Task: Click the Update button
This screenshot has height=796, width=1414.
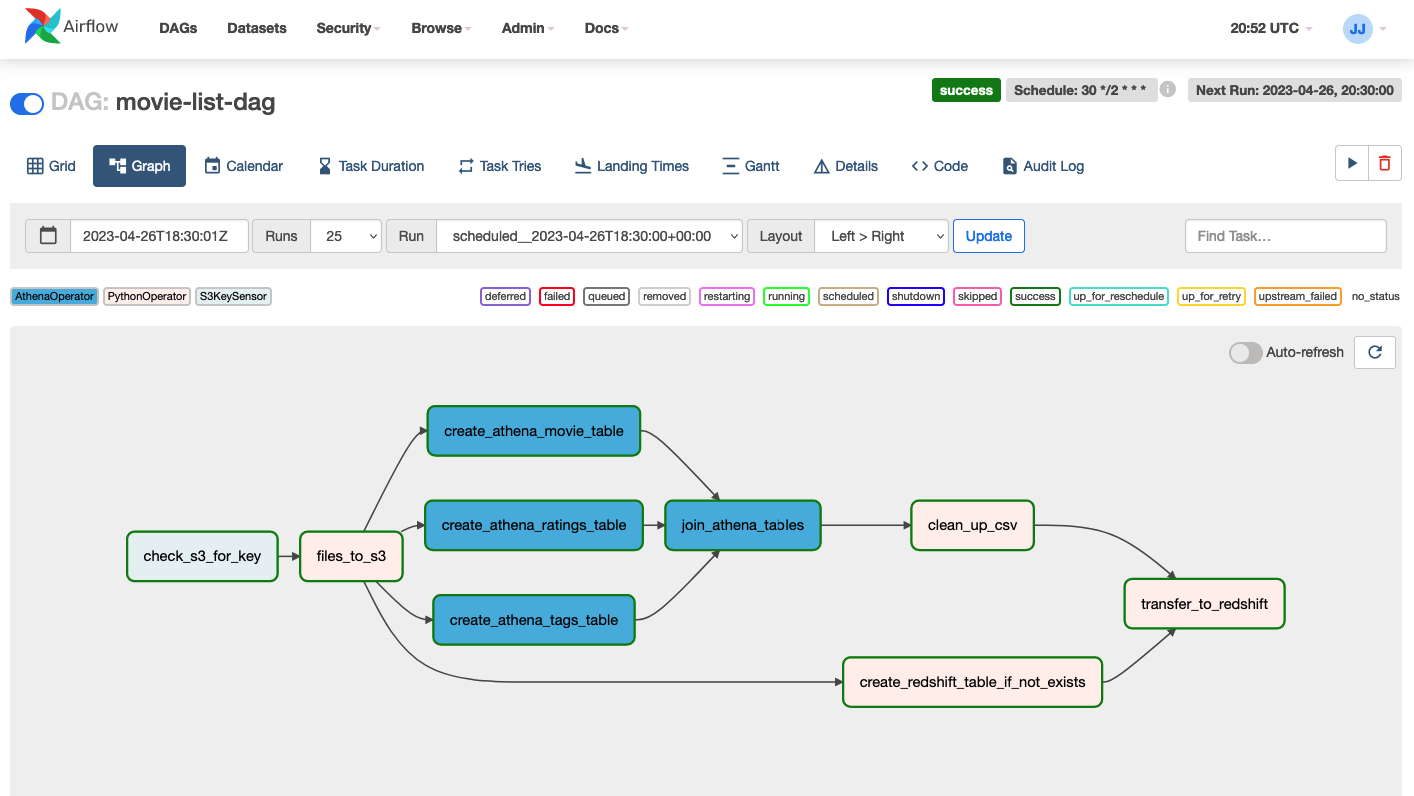Action: [x=988, y=236]
